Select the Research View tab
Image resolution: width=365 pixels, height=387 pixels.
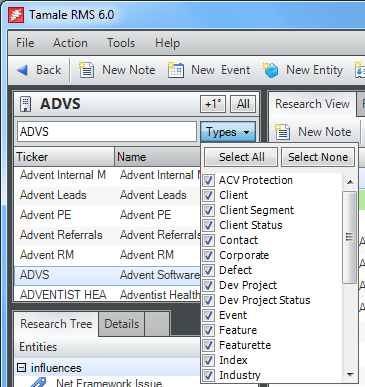(312, 104)
